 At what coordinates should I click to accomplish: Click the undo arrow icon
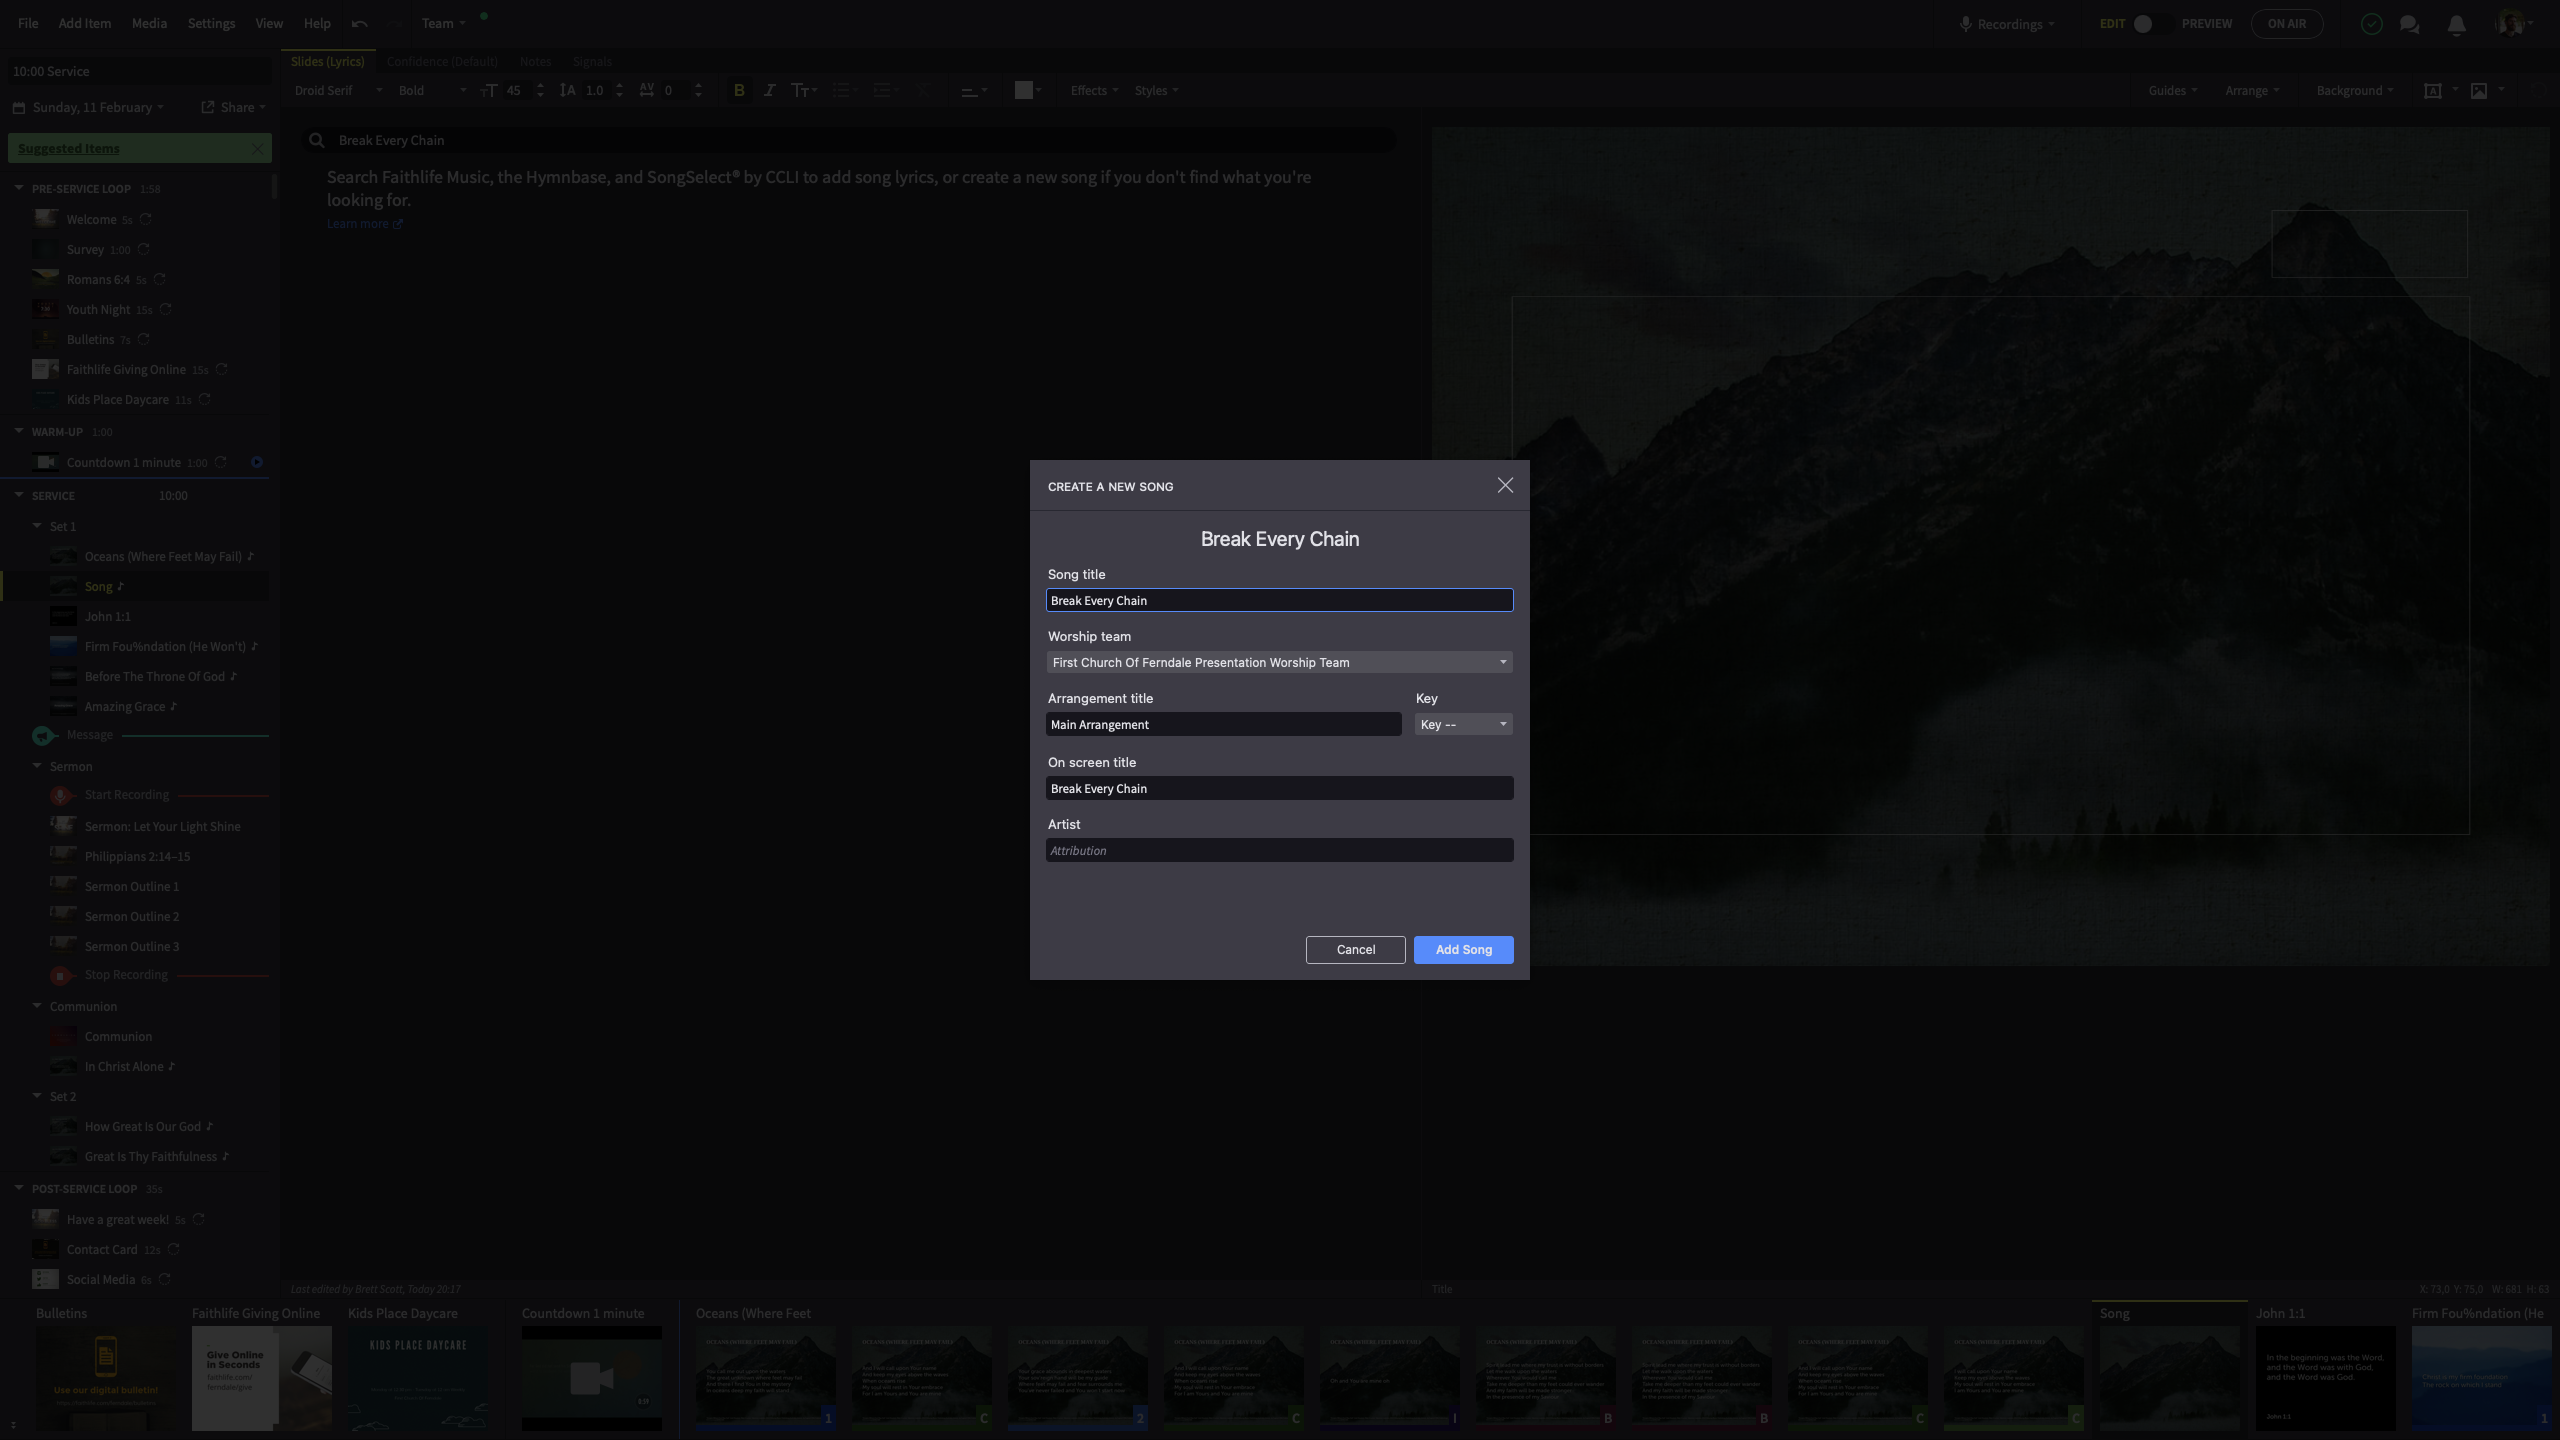click(x=360, y=23)
